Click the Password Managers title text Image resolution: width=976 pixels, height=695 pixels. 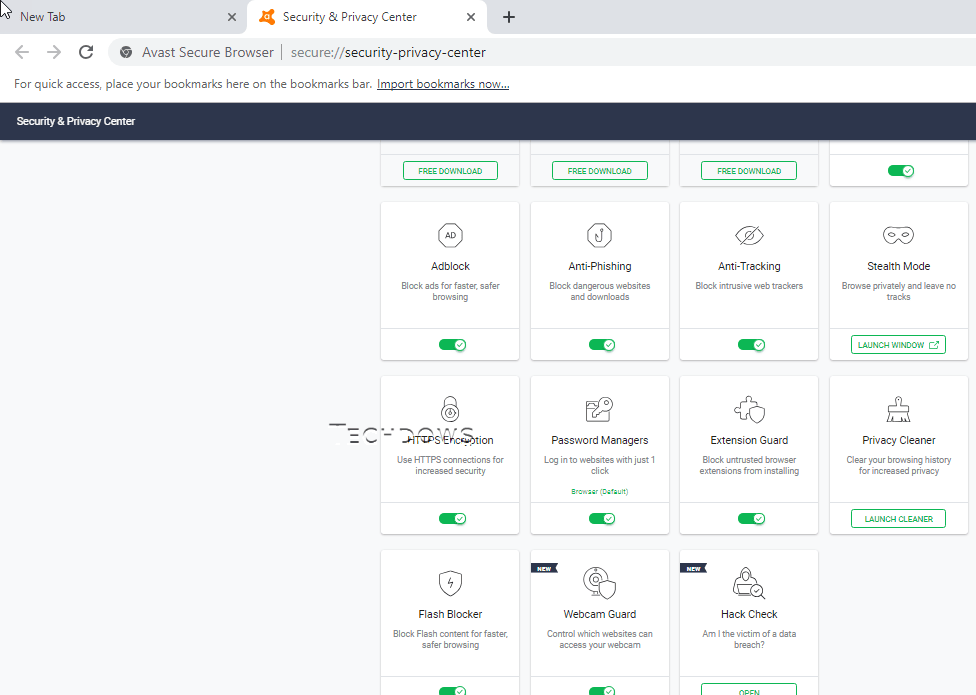click(x=599, y=440)
